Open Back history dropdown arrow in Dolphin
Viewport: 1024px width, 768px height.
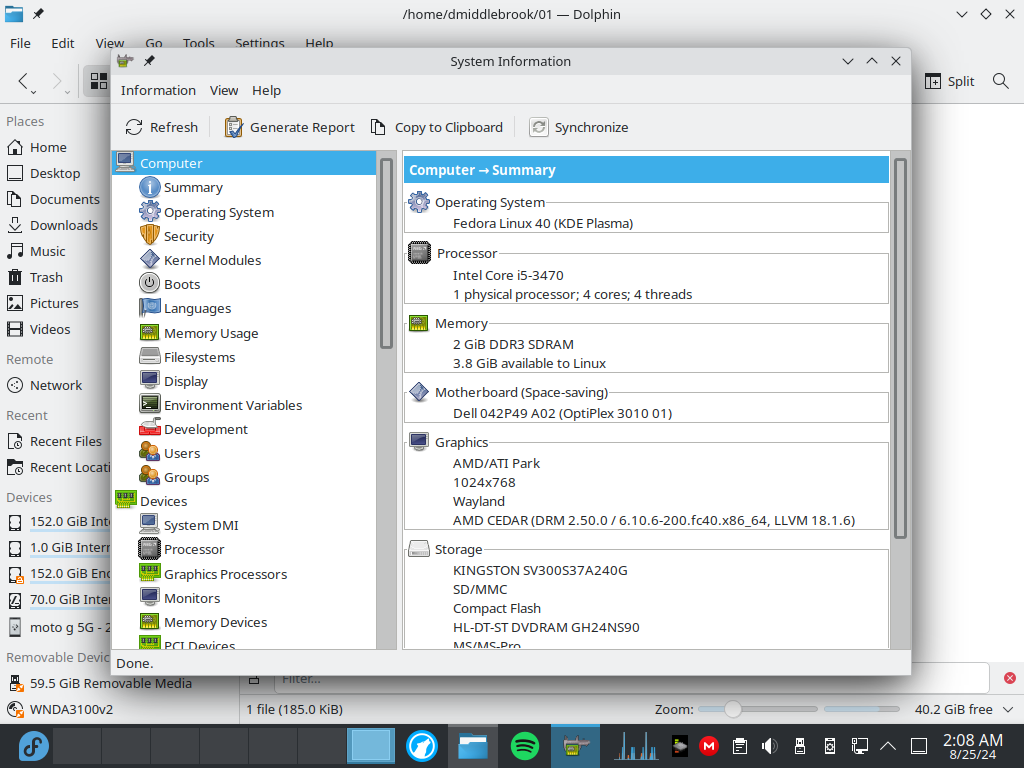[34, 92]
